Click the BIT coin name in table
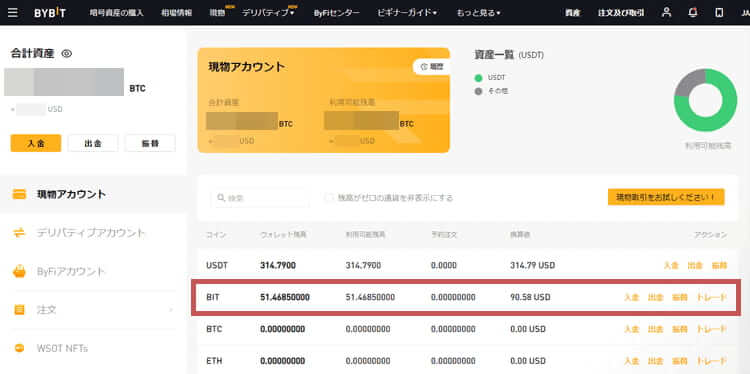The image size is (750, 374). [x=212, y=297]
